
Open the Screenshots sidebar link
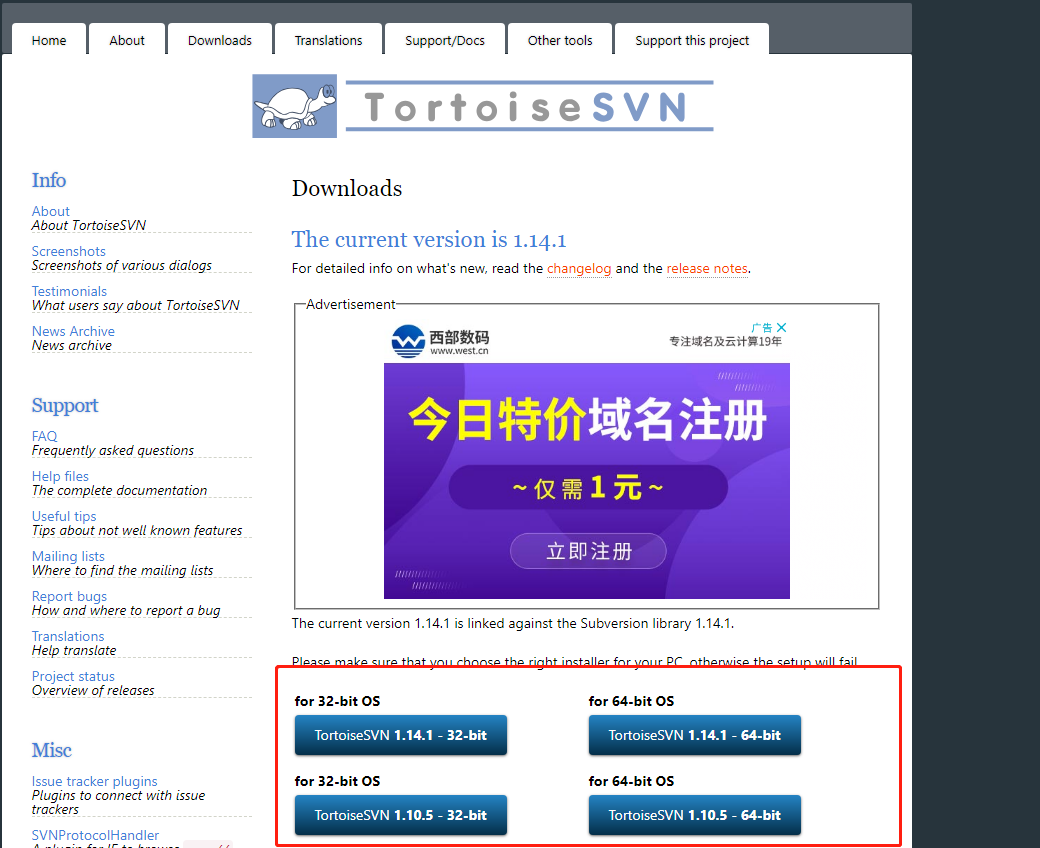tap(68, 251)
